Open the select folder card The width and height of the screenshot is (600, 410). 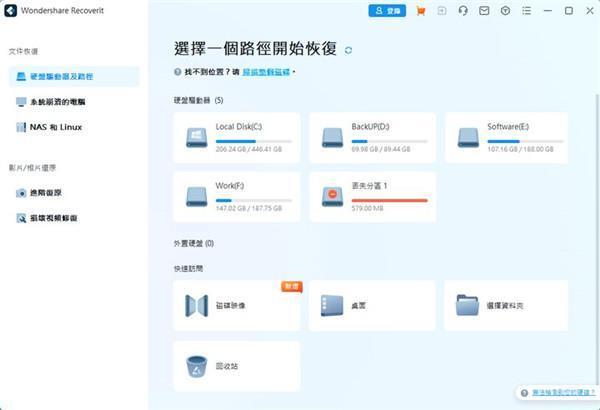tap(507, 305)
